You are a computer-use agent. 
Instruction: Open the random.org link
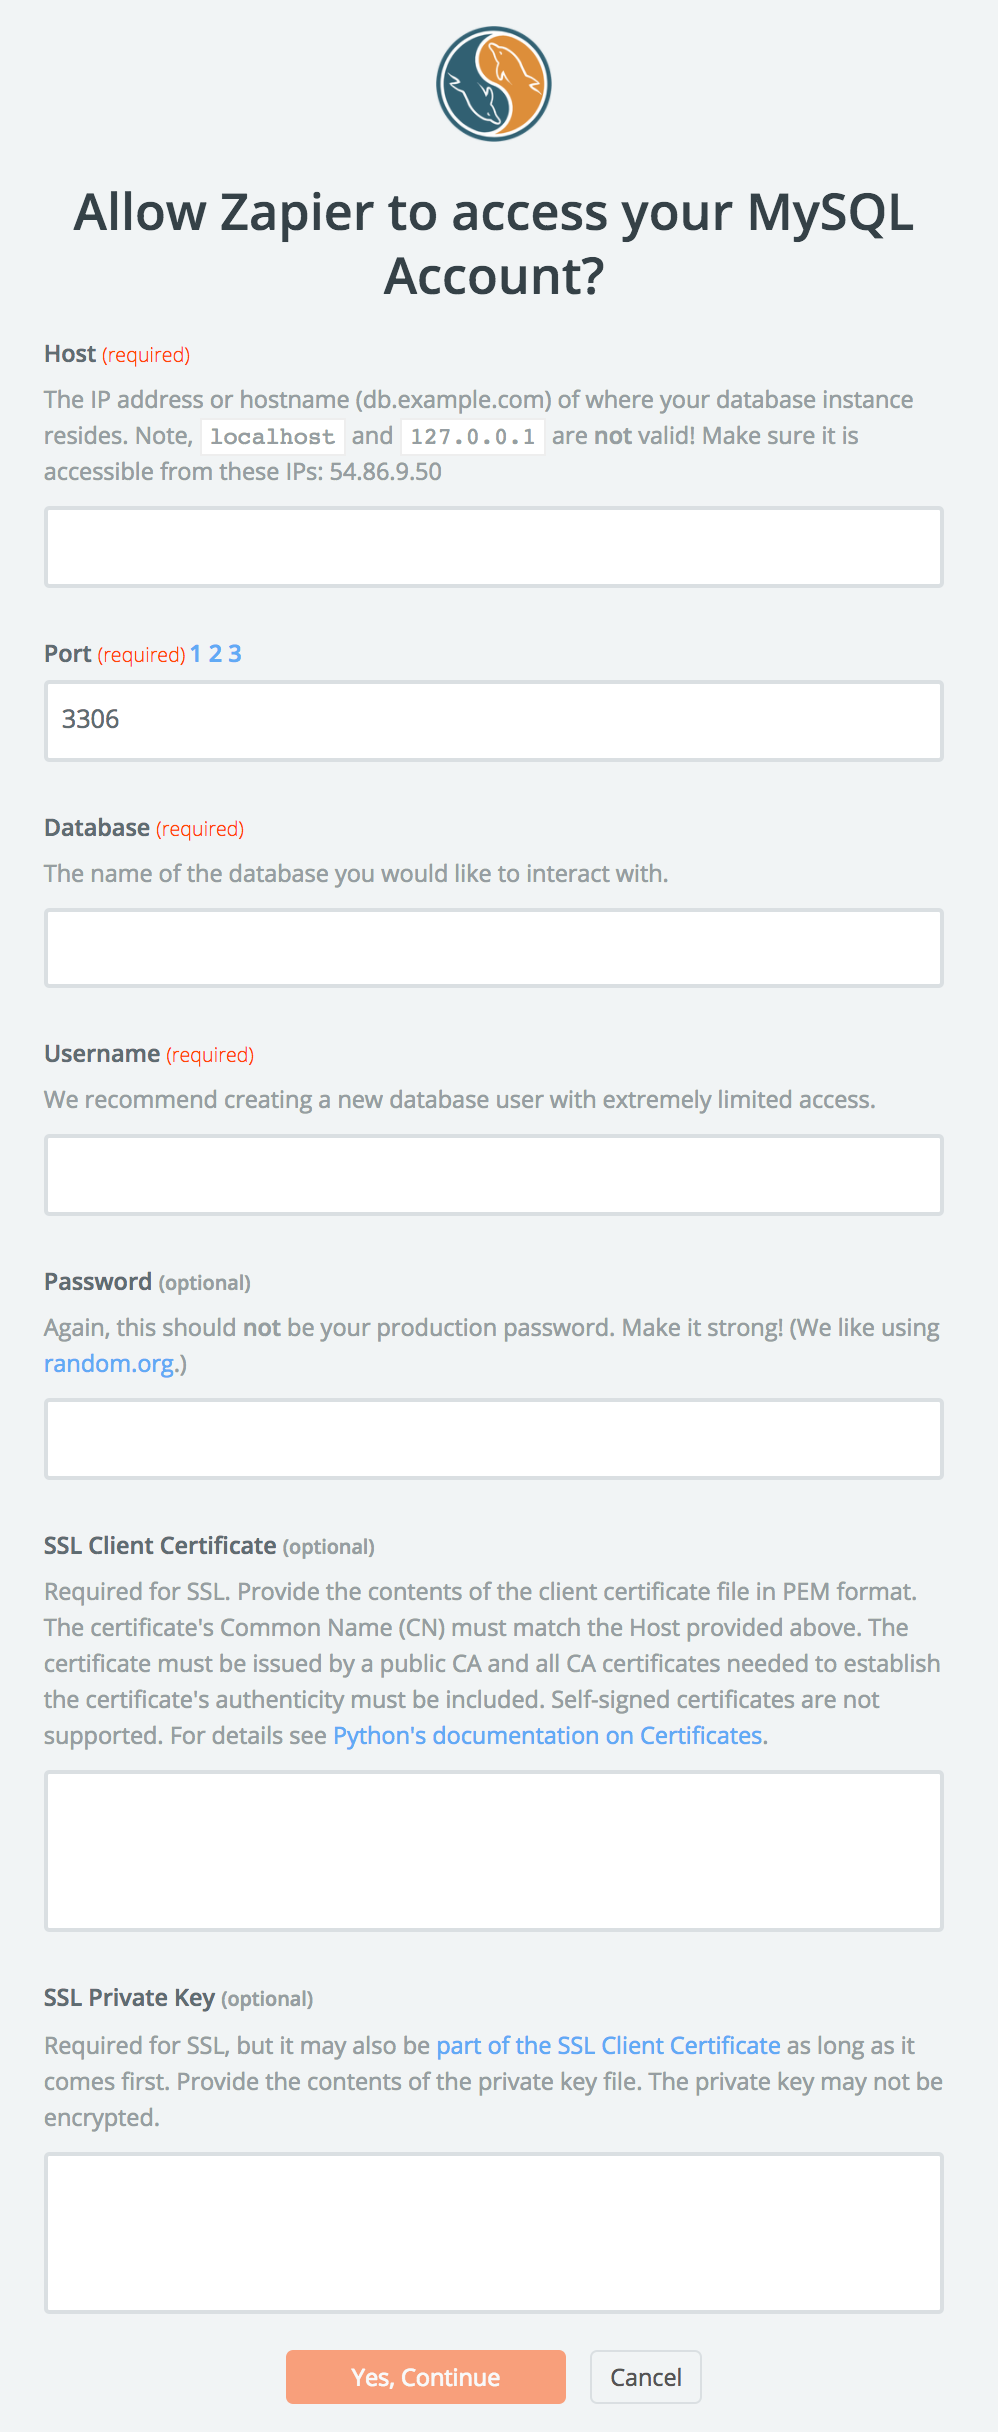pos(111,1364)
